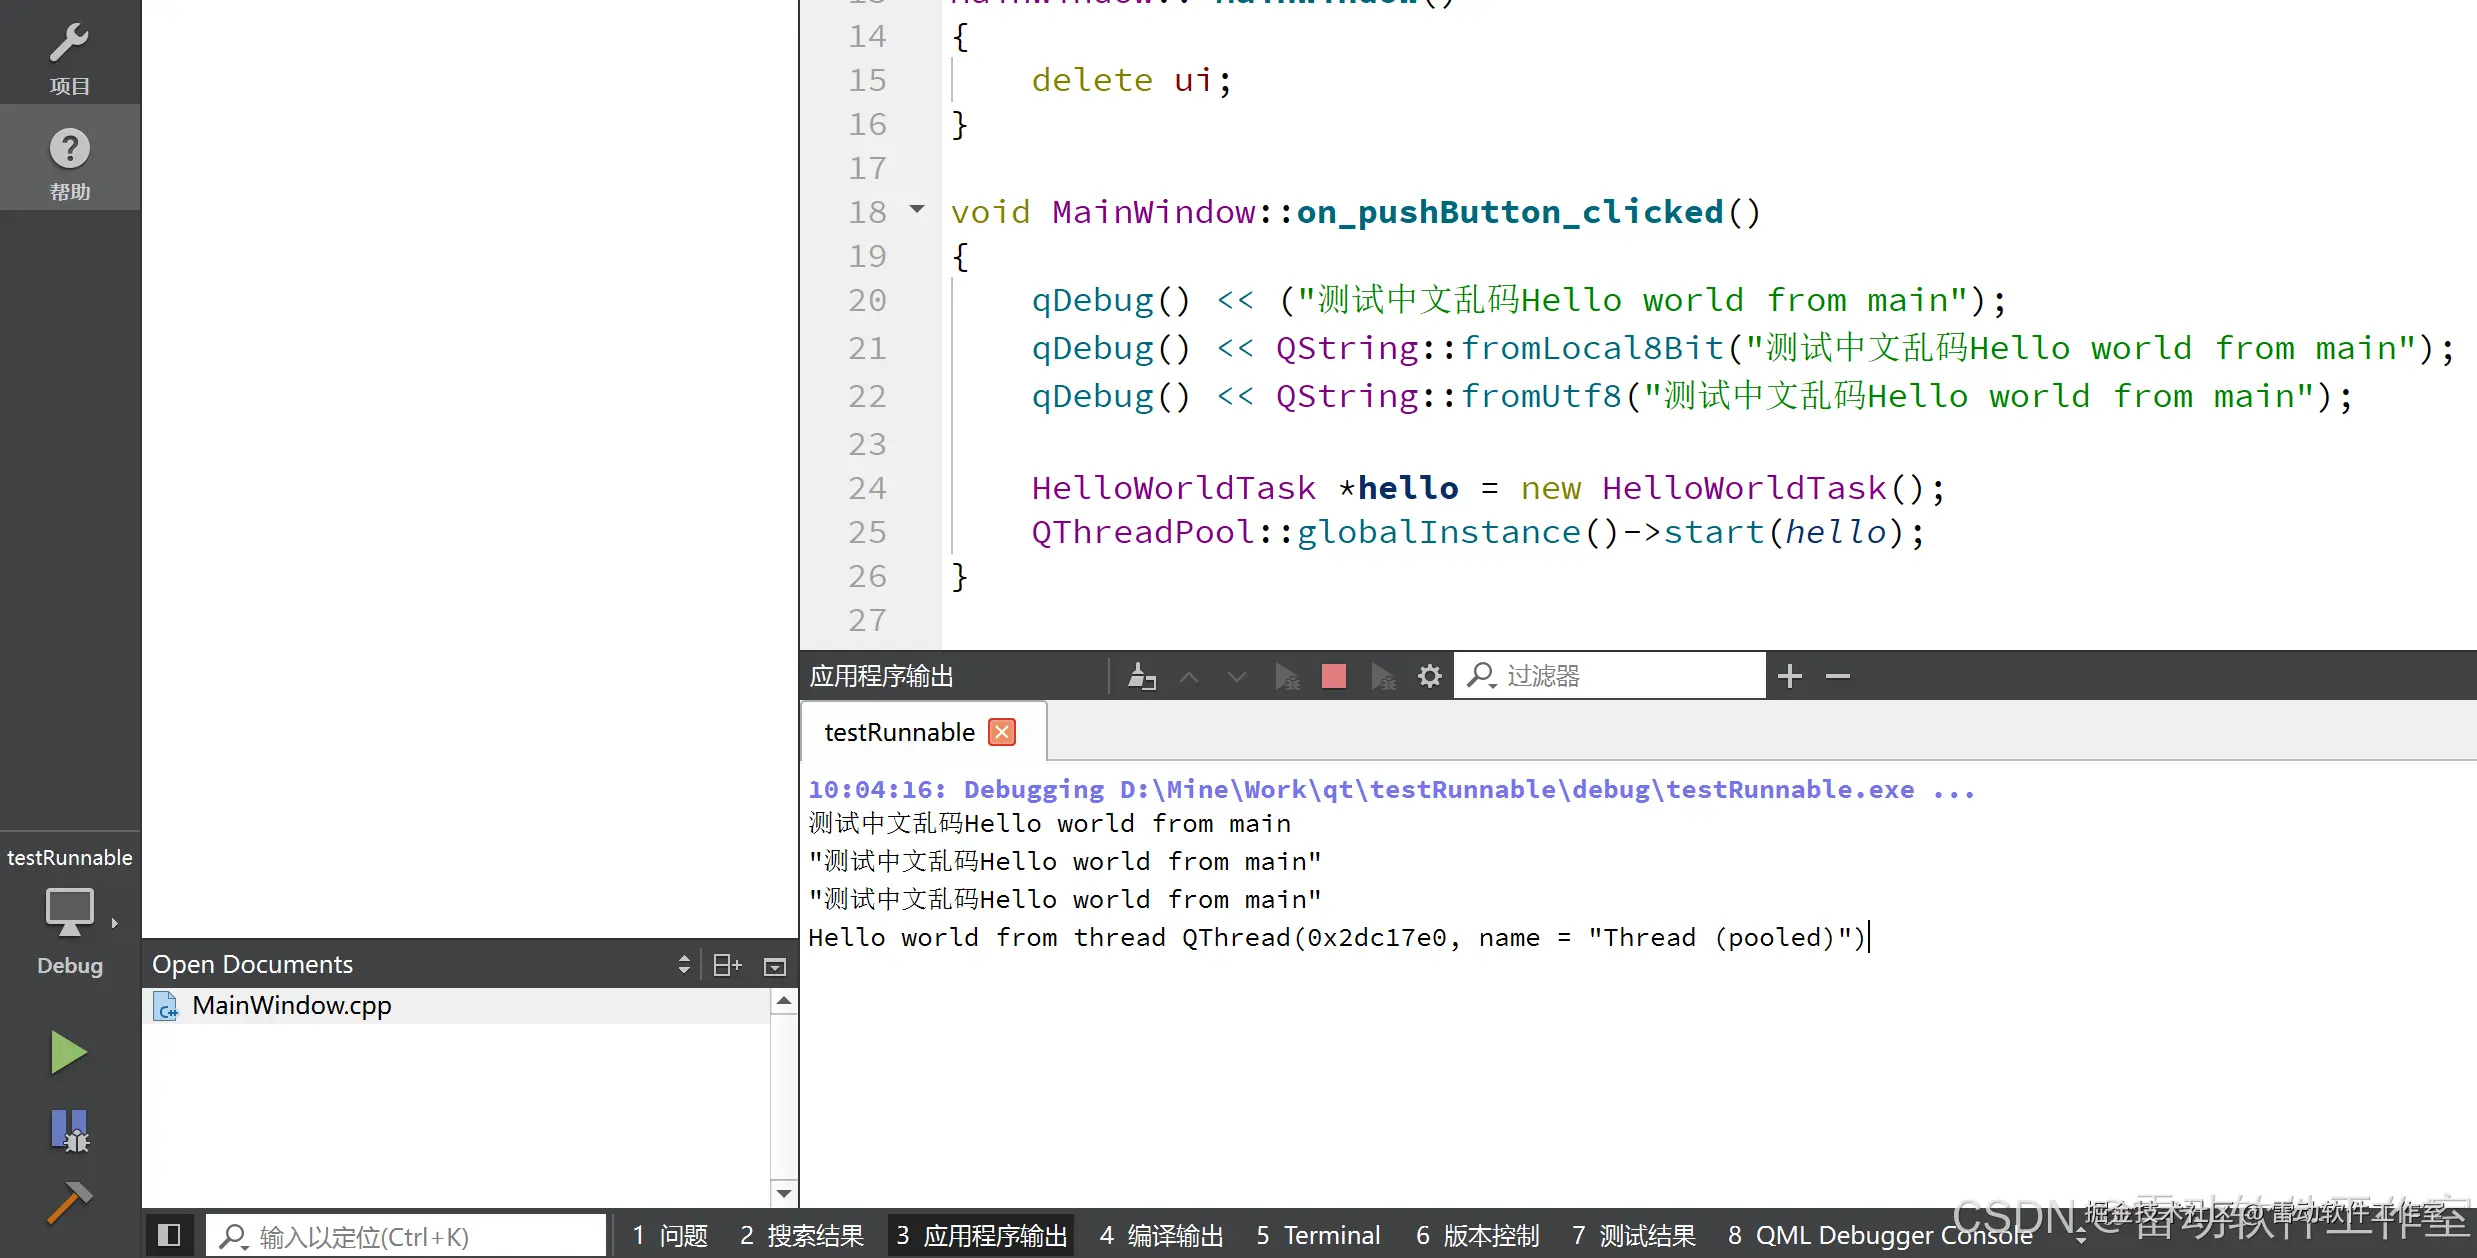The height and width of the screenshot is (1258, 2477).
Task: Click the green Run button
Action: point(68,1052)
